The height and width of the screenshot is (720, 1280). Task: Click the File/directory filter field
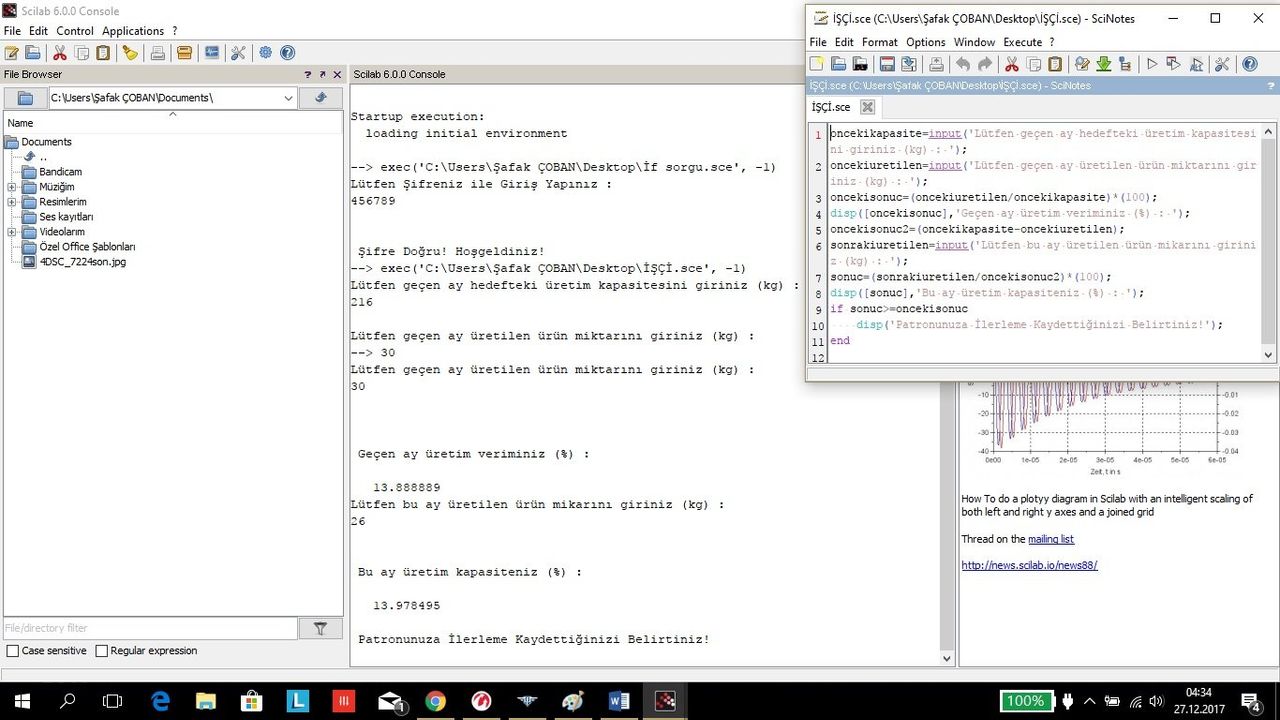(150, 628)
